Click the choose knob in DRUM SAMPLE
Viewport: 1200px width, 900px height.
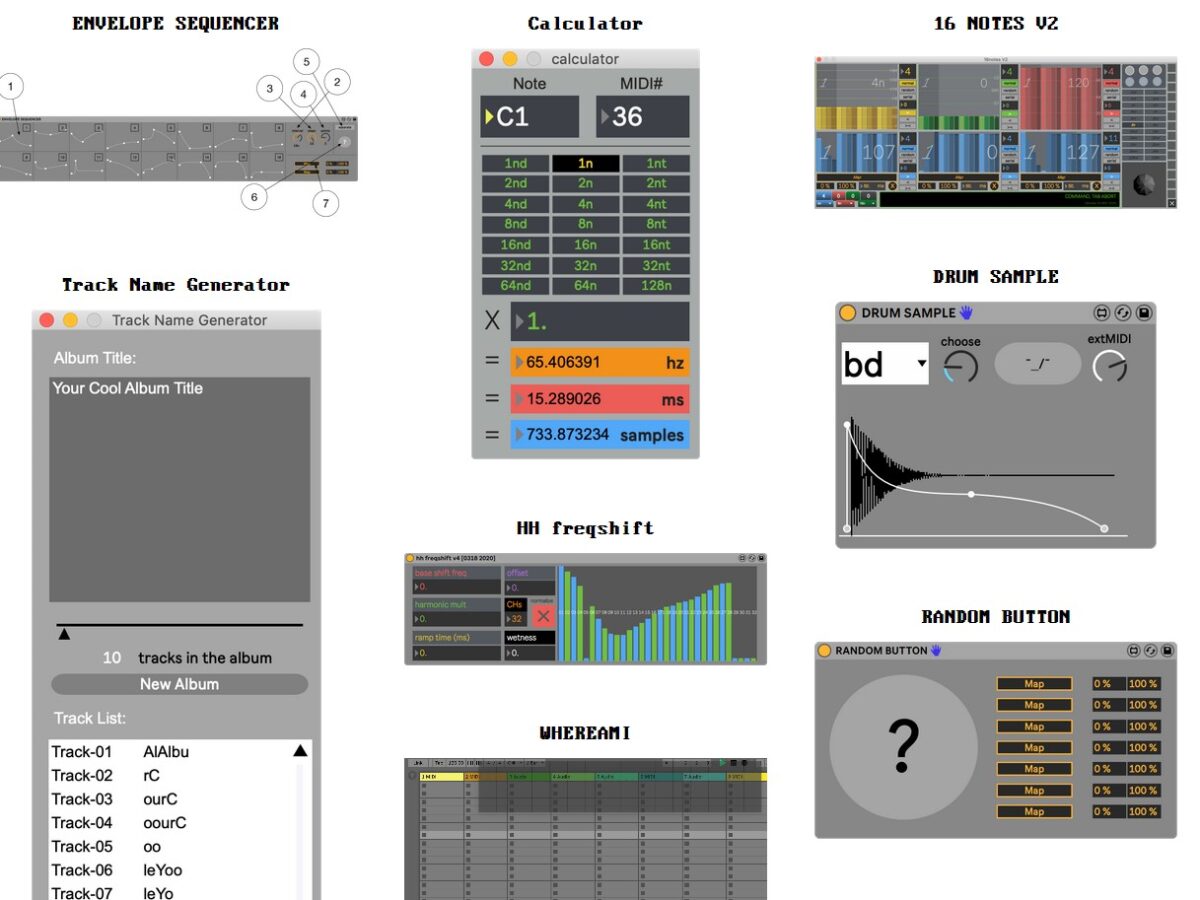(x=960, y=367)
